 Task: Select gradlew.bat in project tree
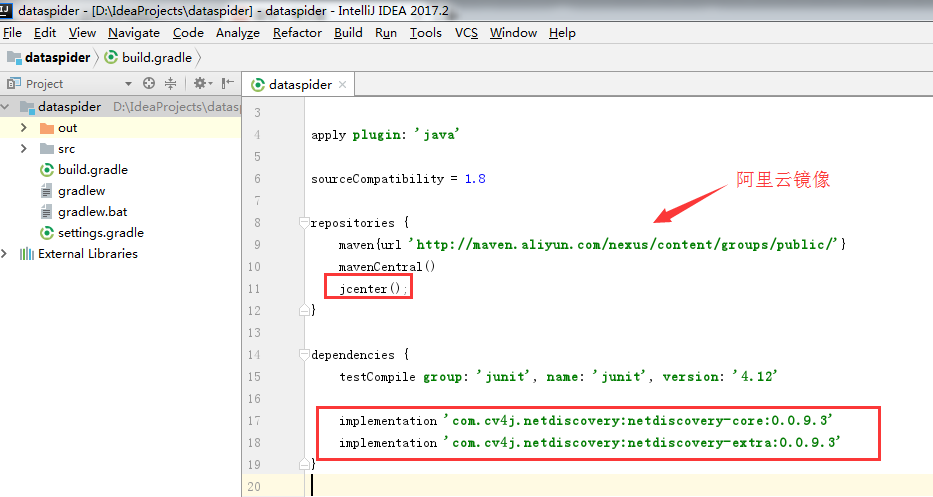tap(93, 212)
